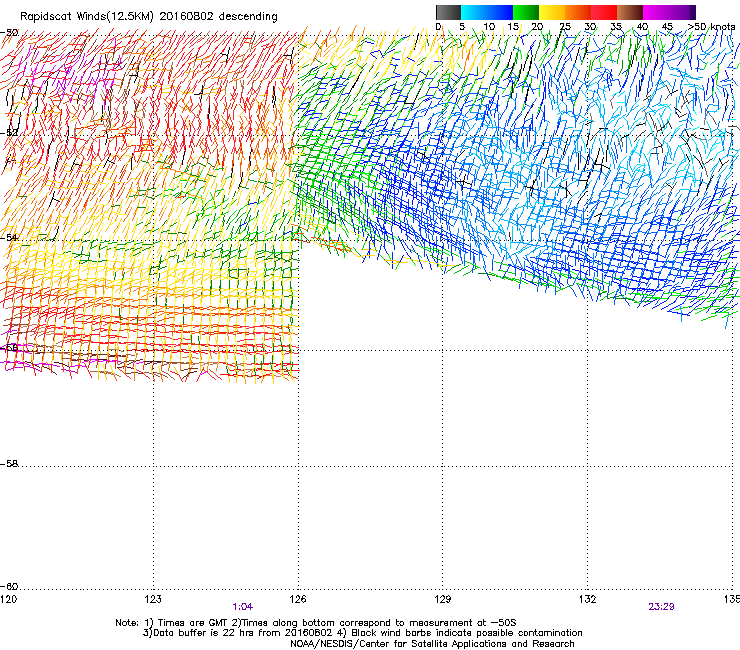Click legend tick label '10'
740x650 pixels.
coord(489,27)
